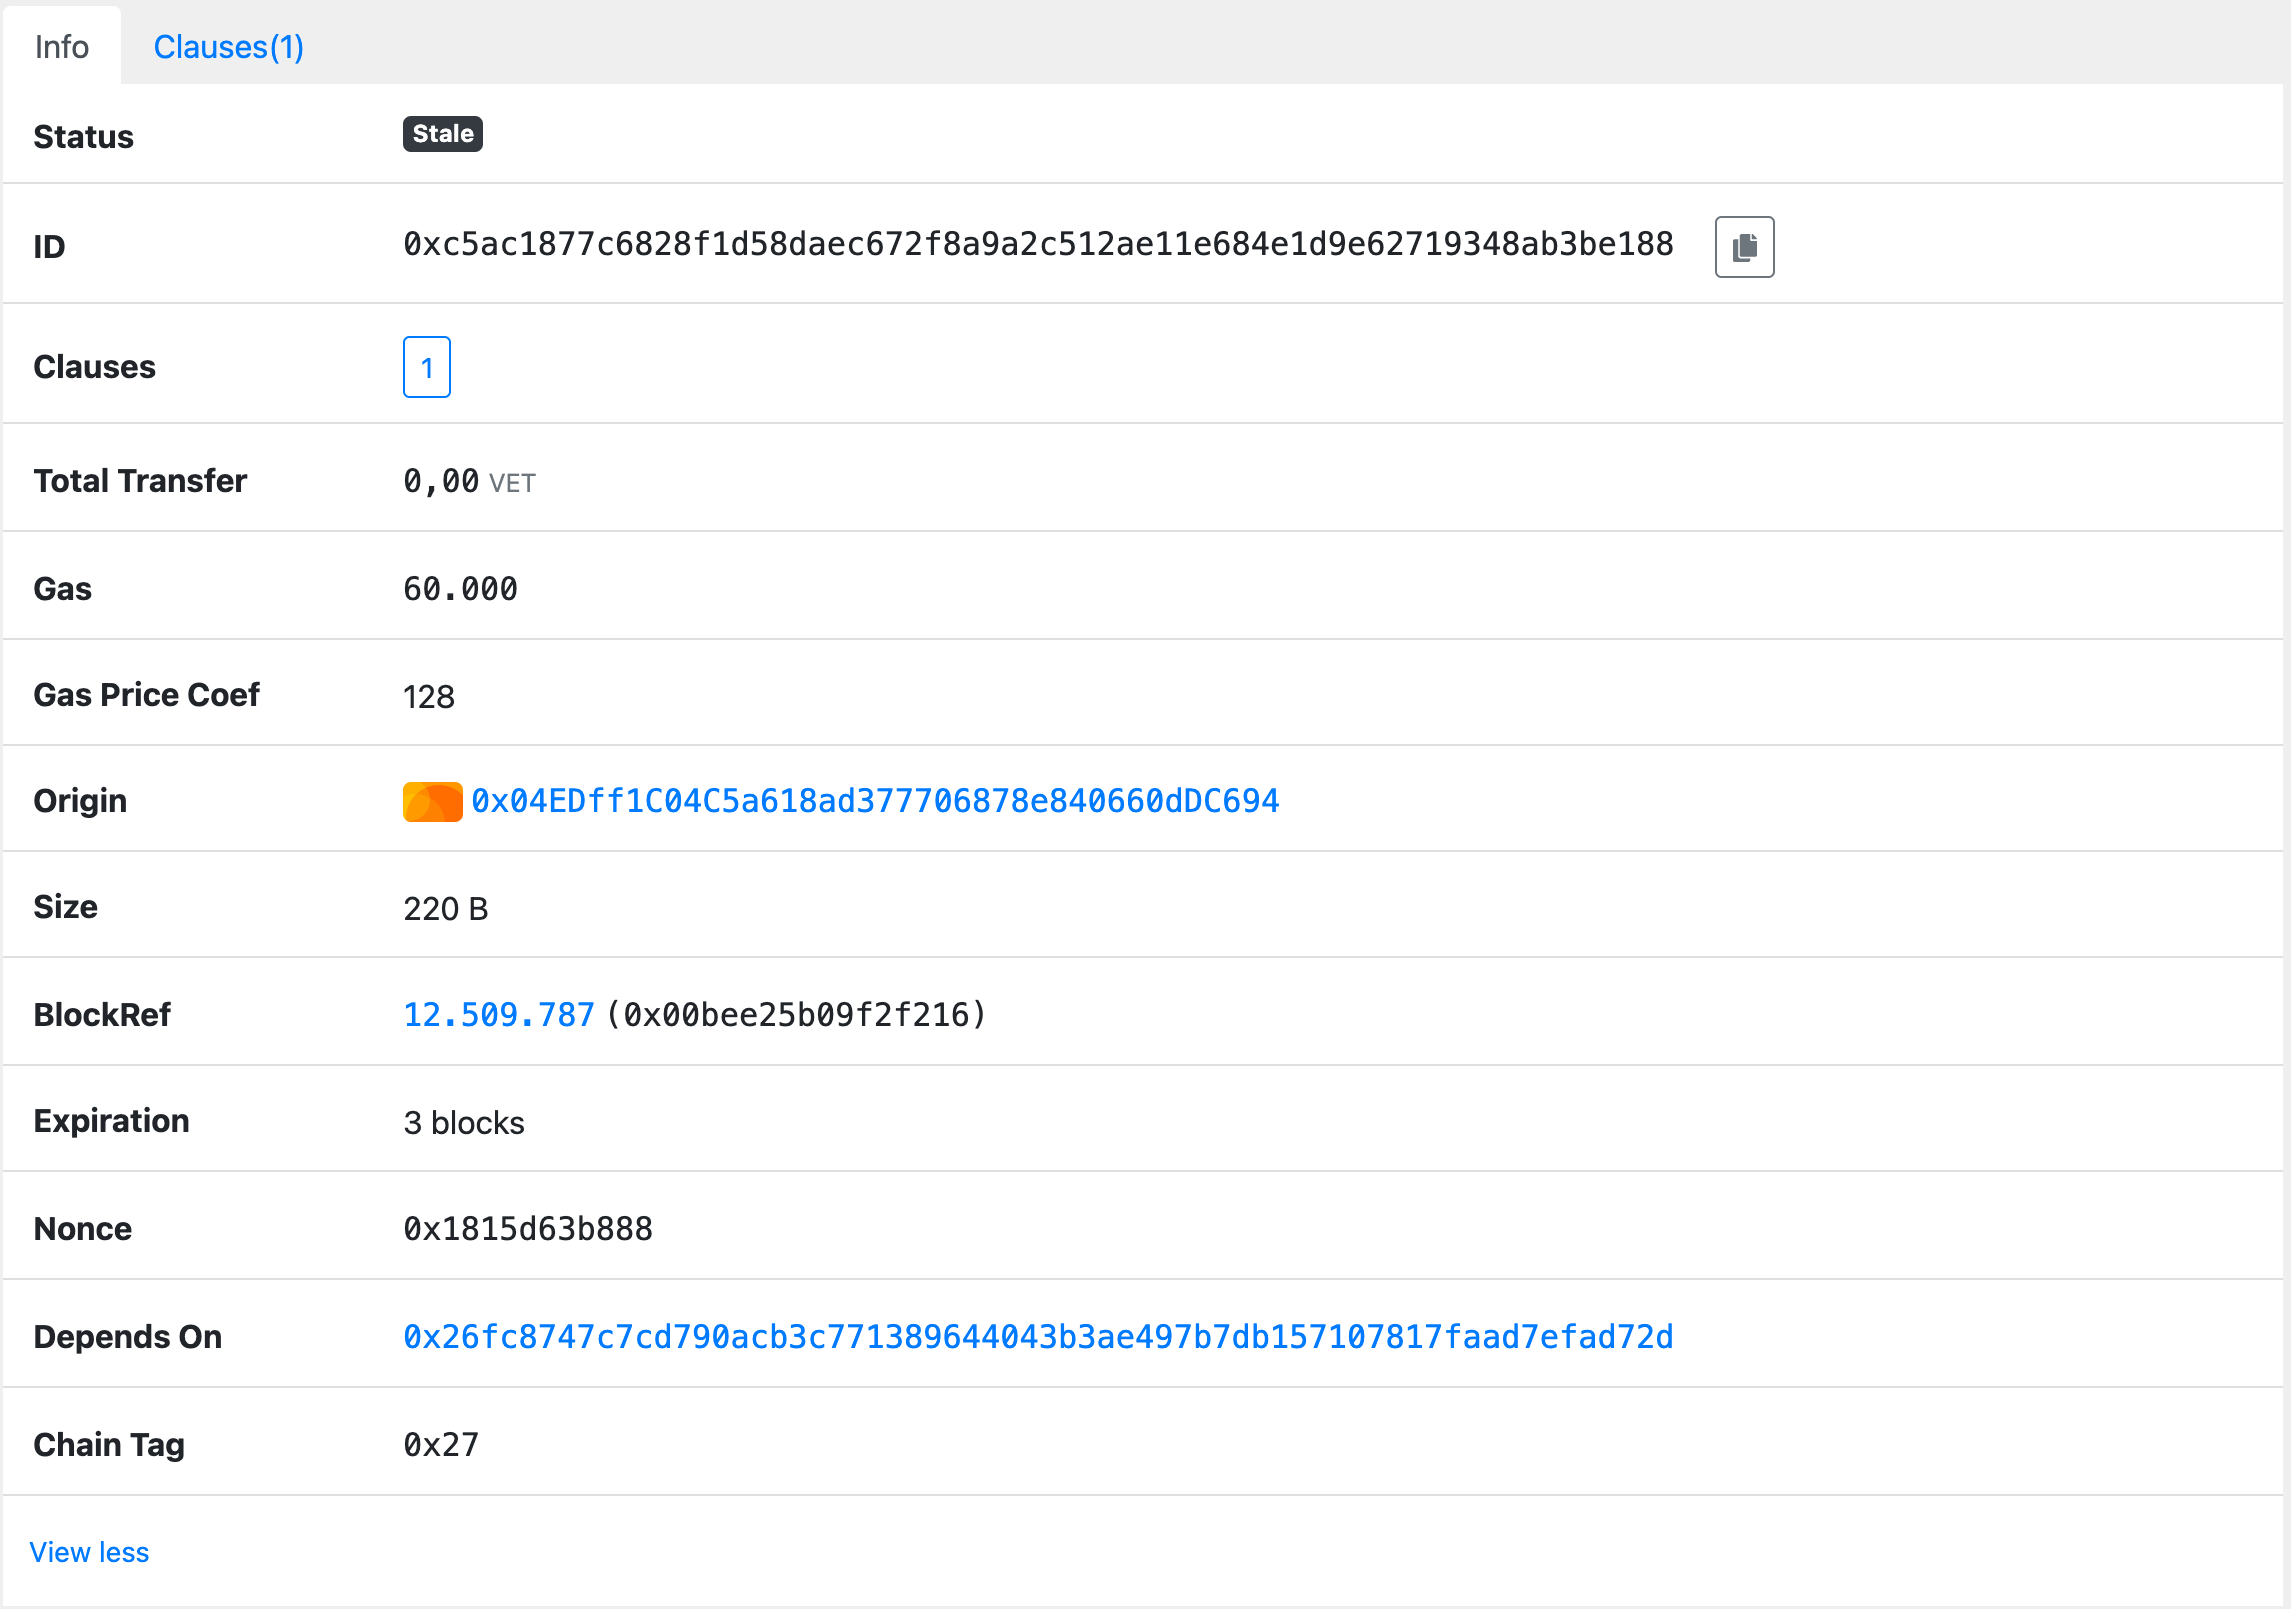Click the BlockRef hex value in parentheses
Image resolution: width=2291 pixels, height=1609 pixels.
coord(796,1015)
